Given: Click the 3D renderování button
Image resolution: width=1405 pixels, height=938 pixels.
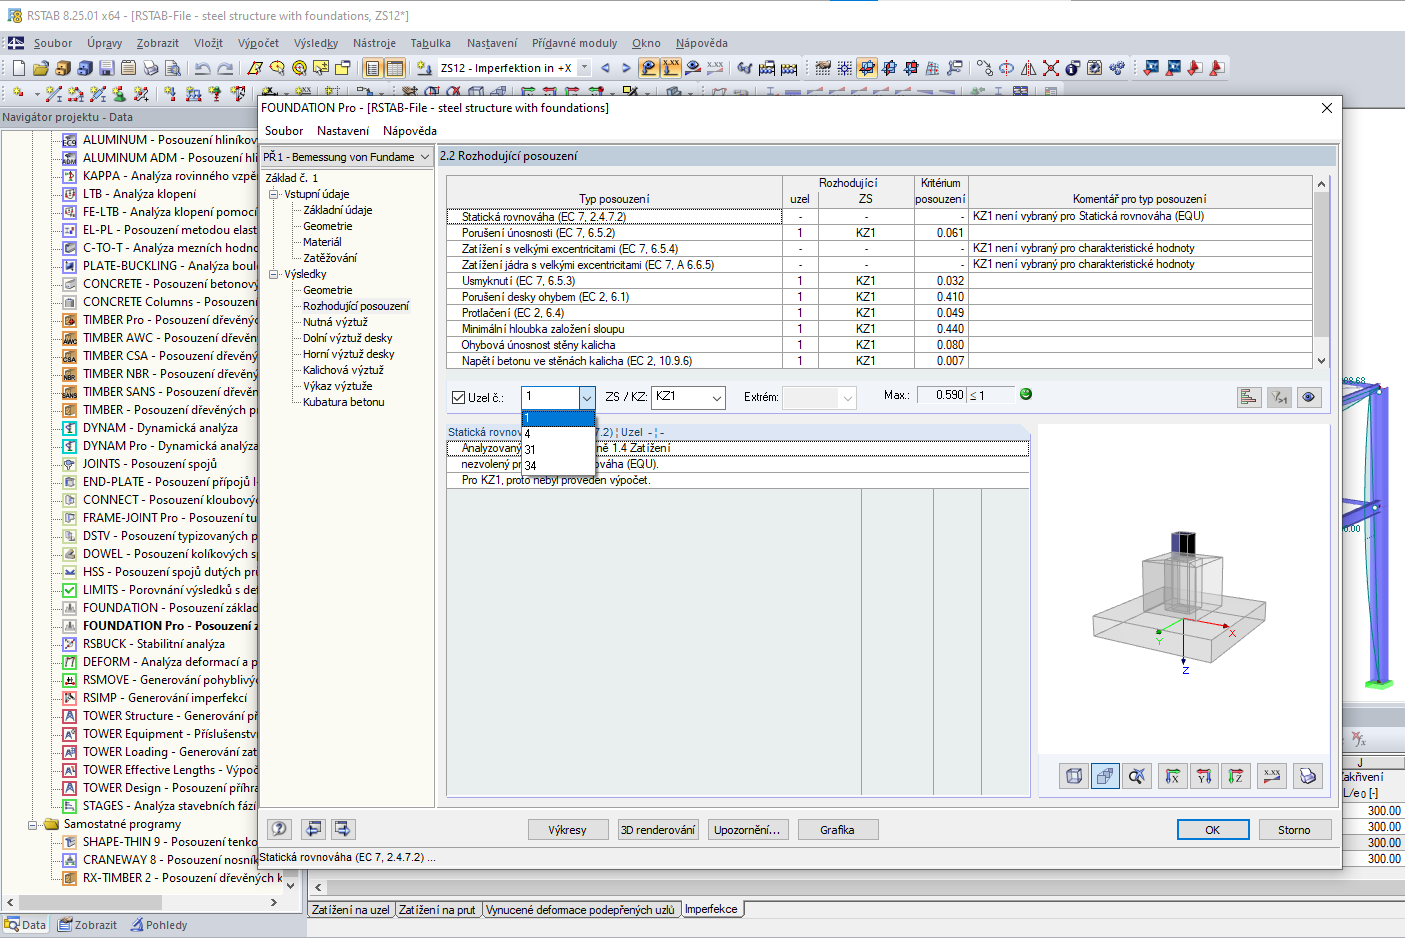Looking at the screenshot, I should (x=657, y=830).
